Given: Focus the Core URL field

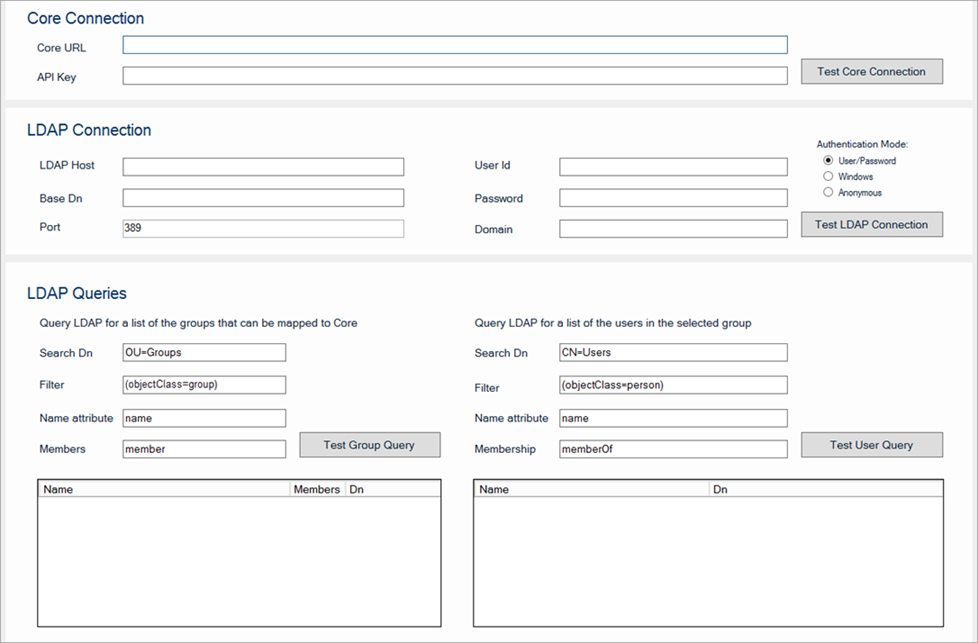Looking at the screenshot, I should click(x=455, y=45).
